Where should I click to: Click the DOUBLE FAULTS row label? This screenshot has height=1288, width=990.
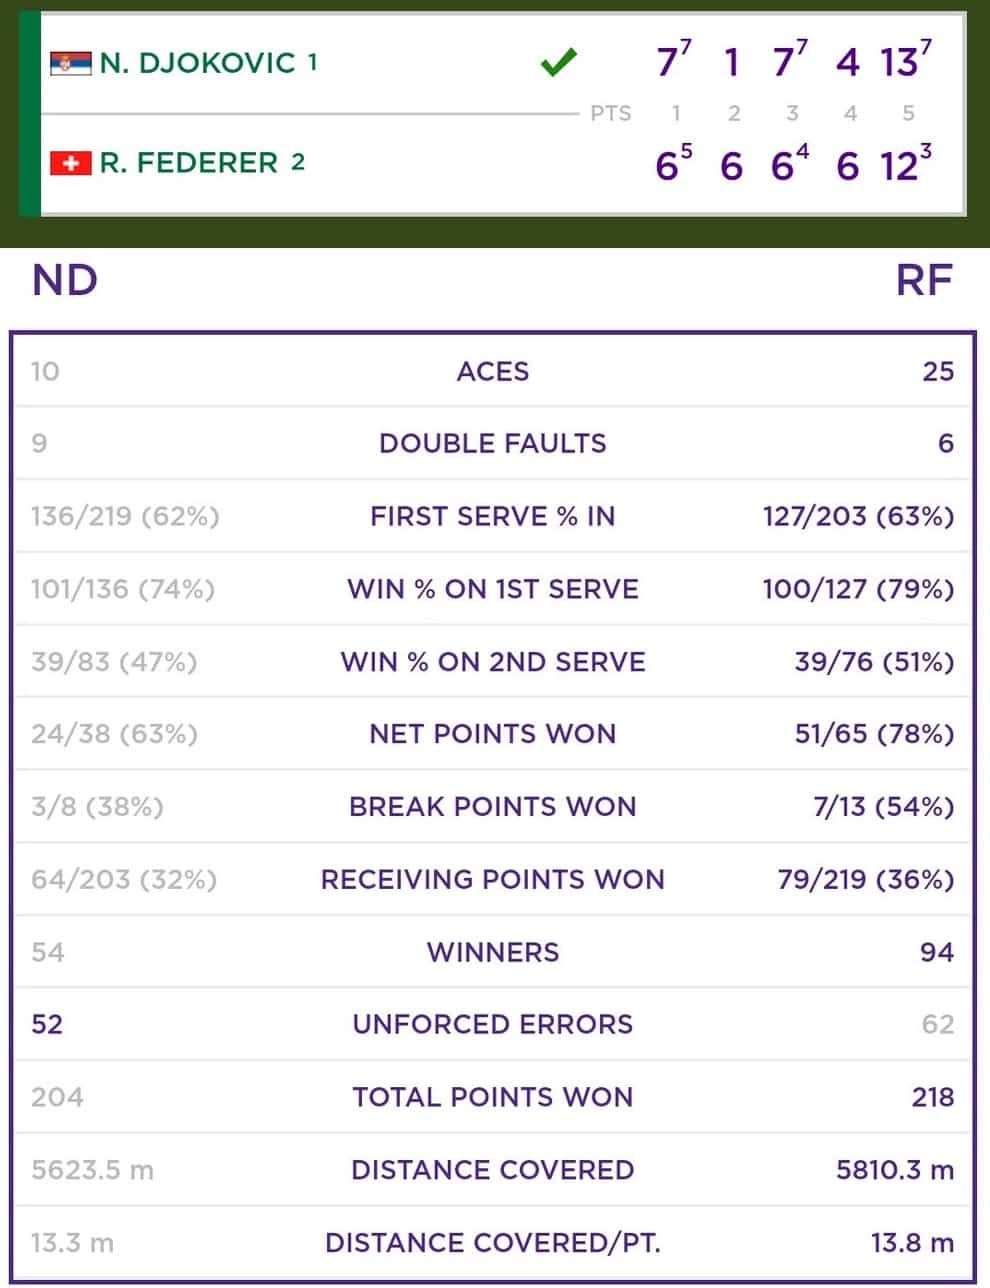pyautogui.click(x=493, y=444)
